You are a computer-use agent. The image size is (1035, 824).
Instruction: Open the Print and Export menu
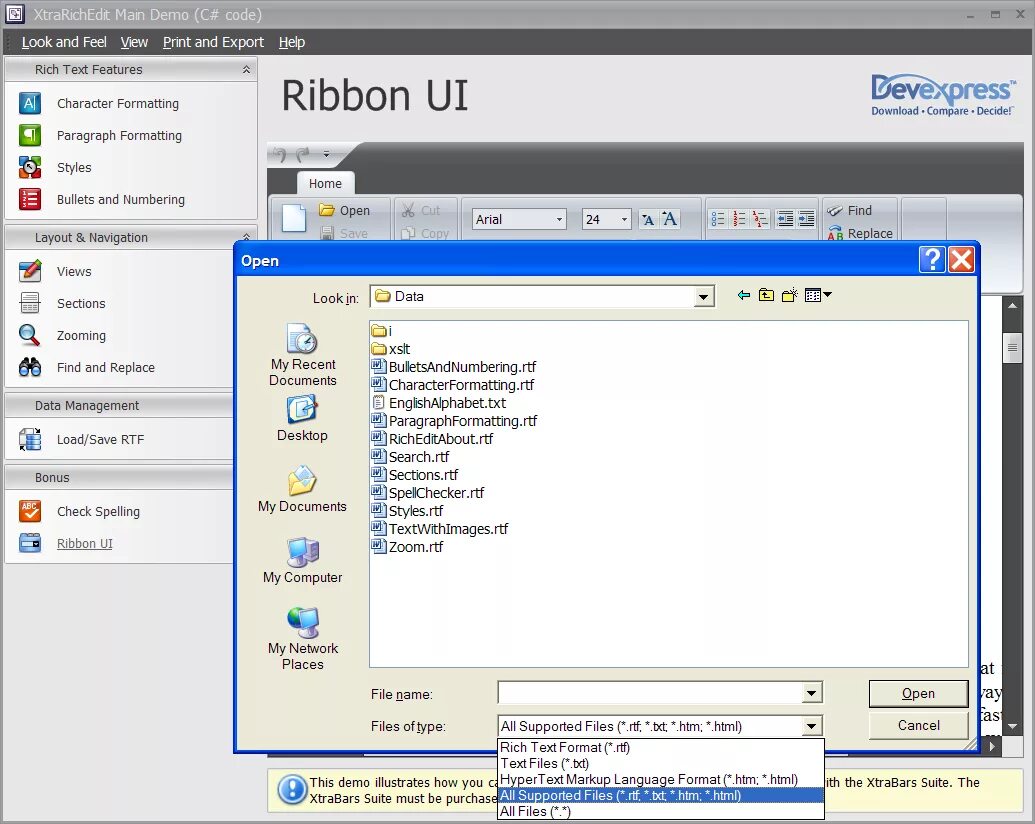213,42
